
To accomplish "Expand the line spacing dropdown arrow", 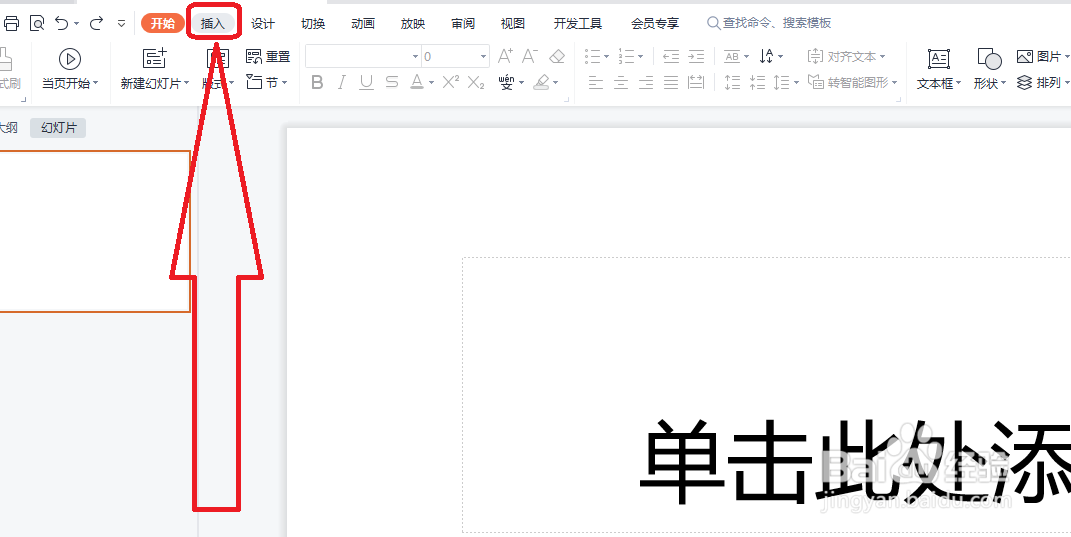I will (x=796, y=83).
